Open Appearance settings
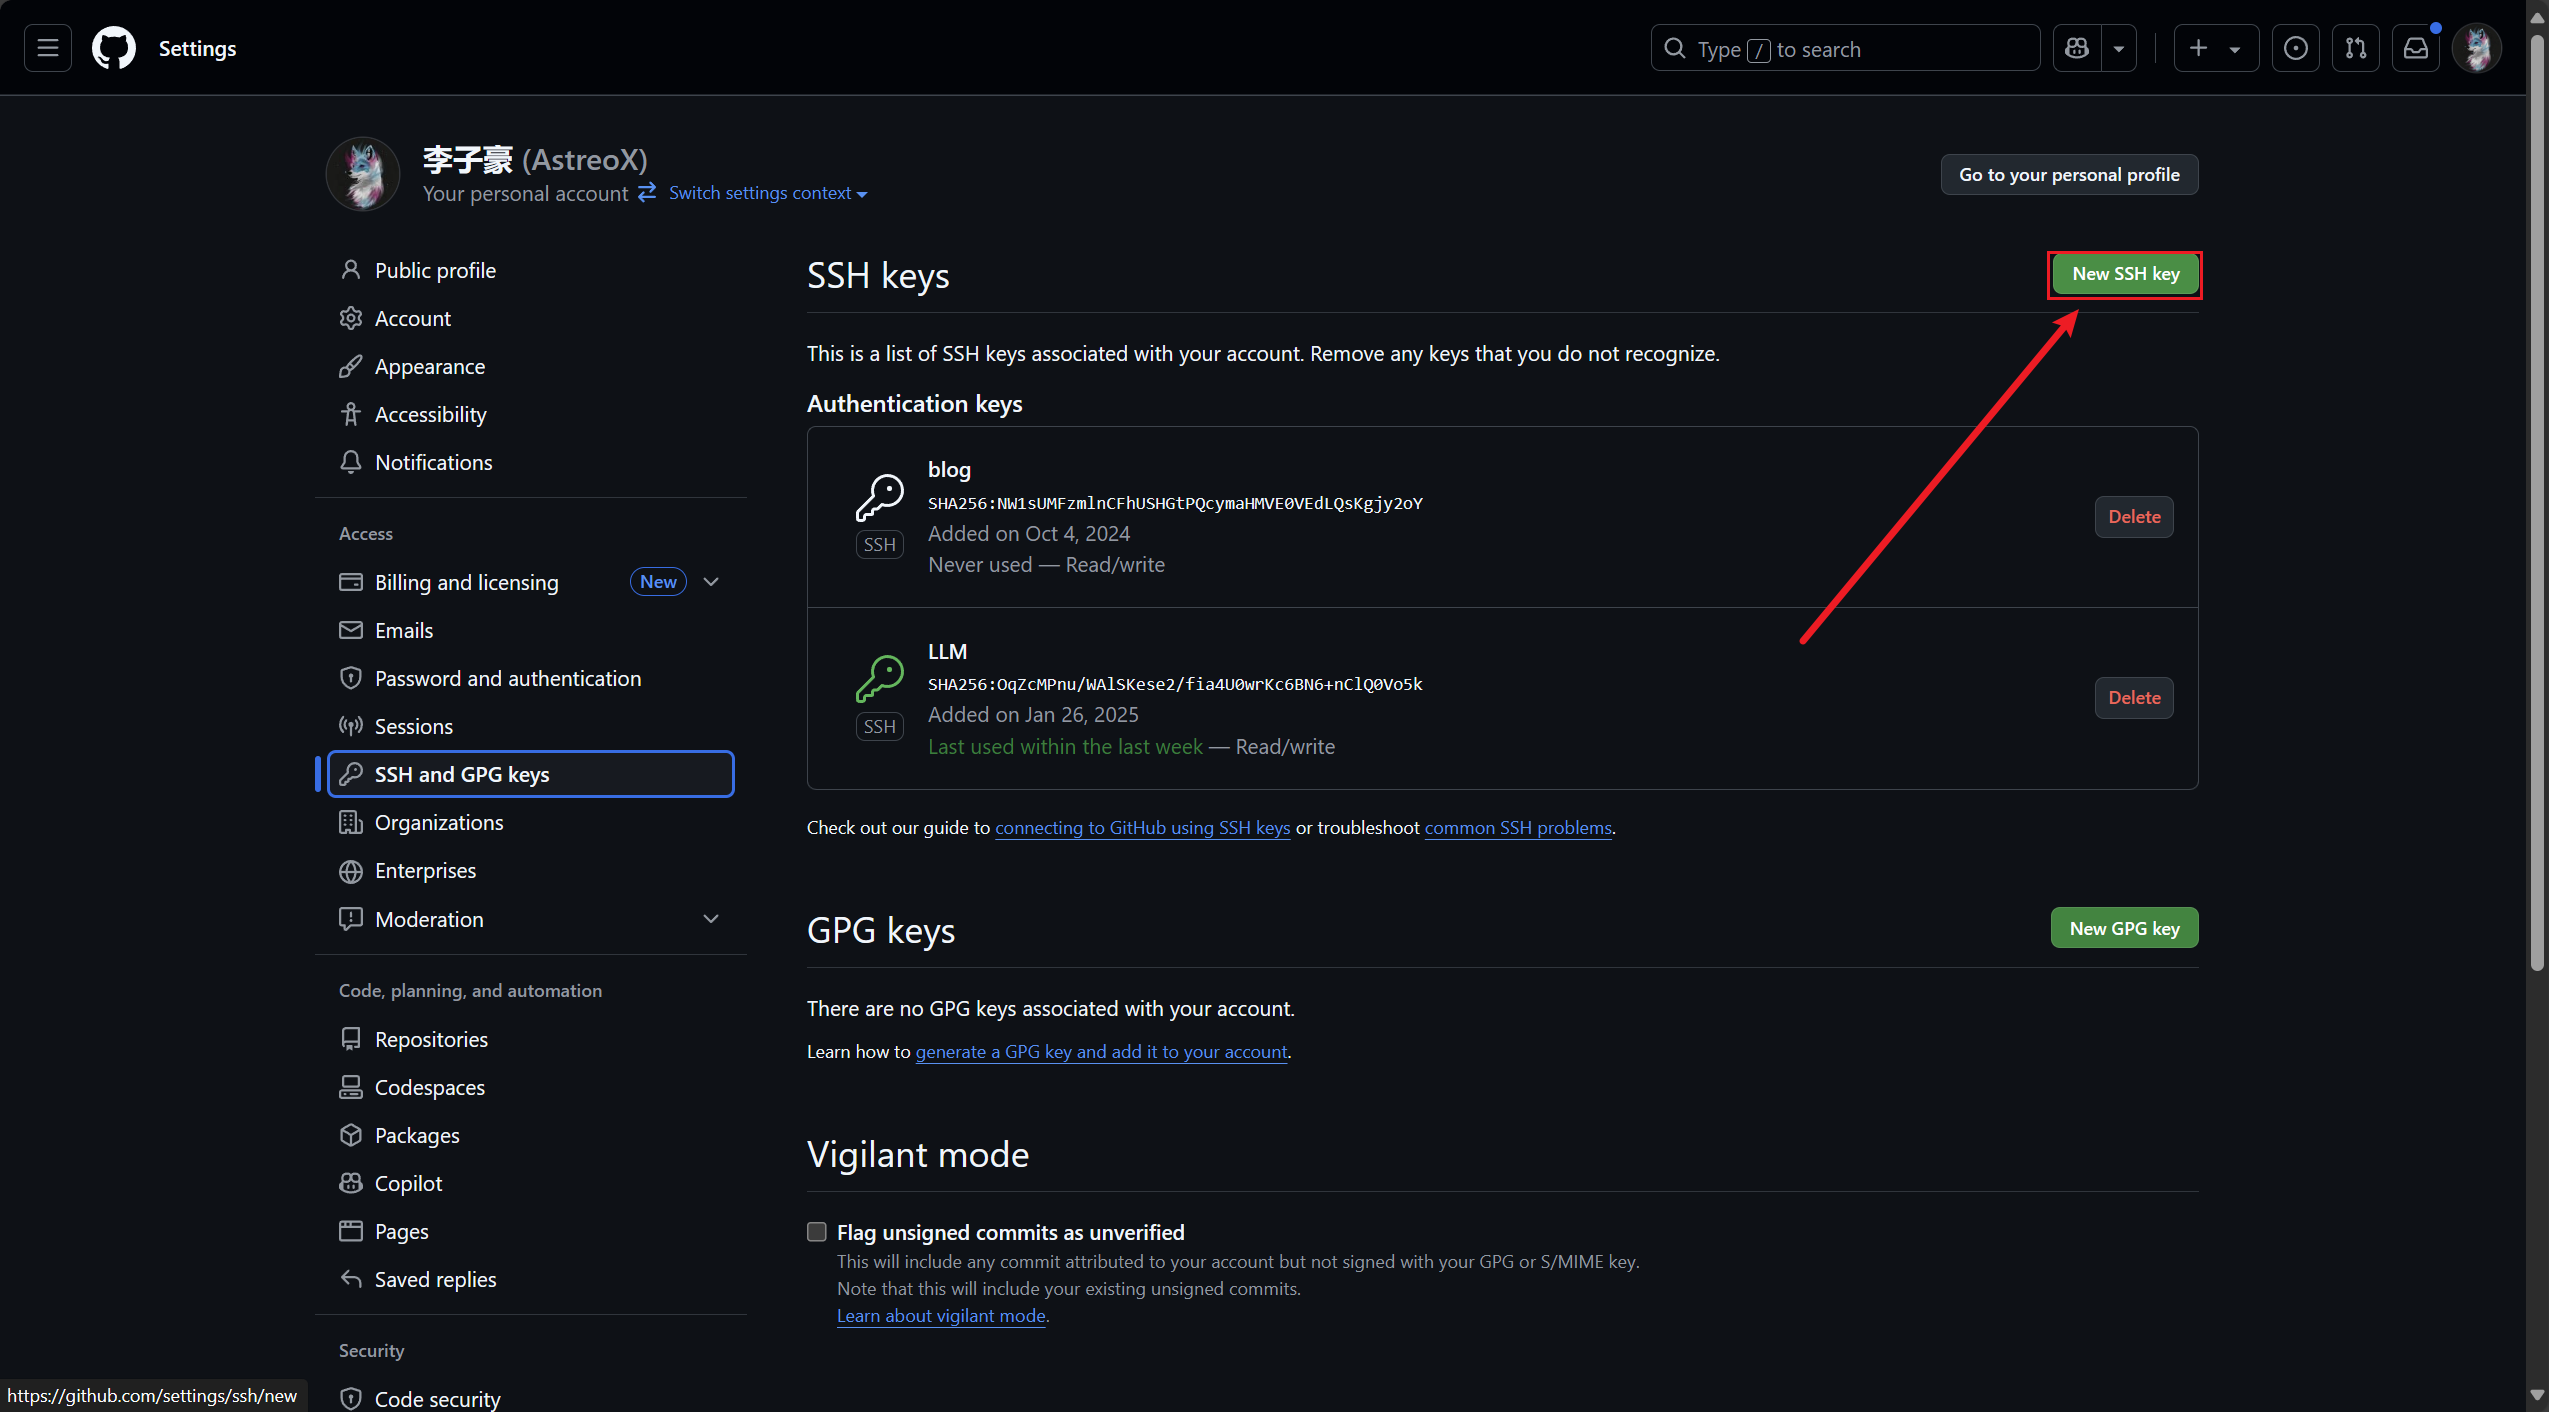The height and width of the screenshot is (1412, 2549). pyautogui.click(x=531, y=366)
